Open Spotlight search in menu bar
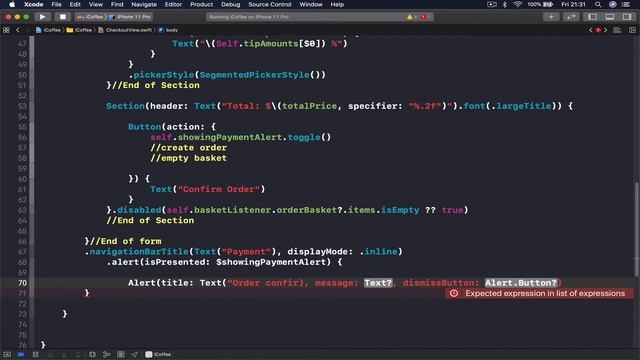The width and height of the screenshot is (640, 360). [598, 4]
